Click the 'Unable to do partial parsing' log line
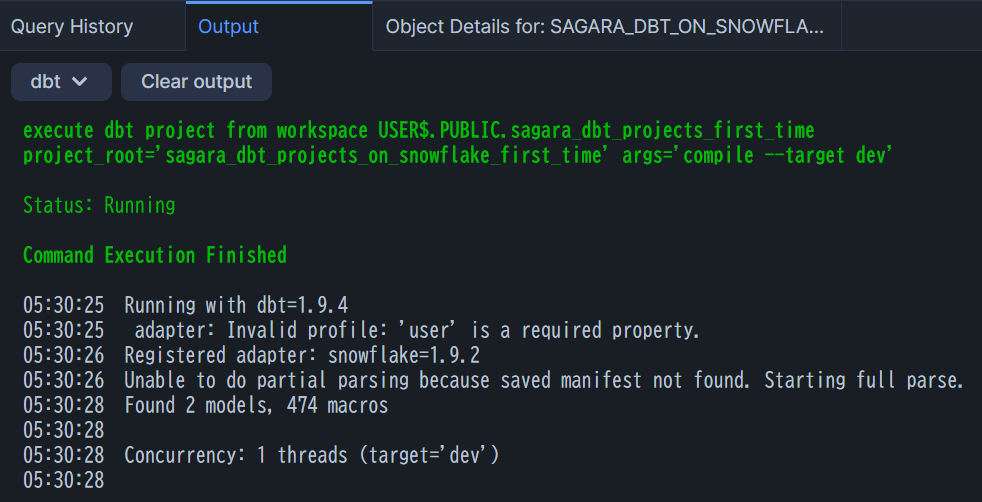982x502 pixels. pos(493,381)
